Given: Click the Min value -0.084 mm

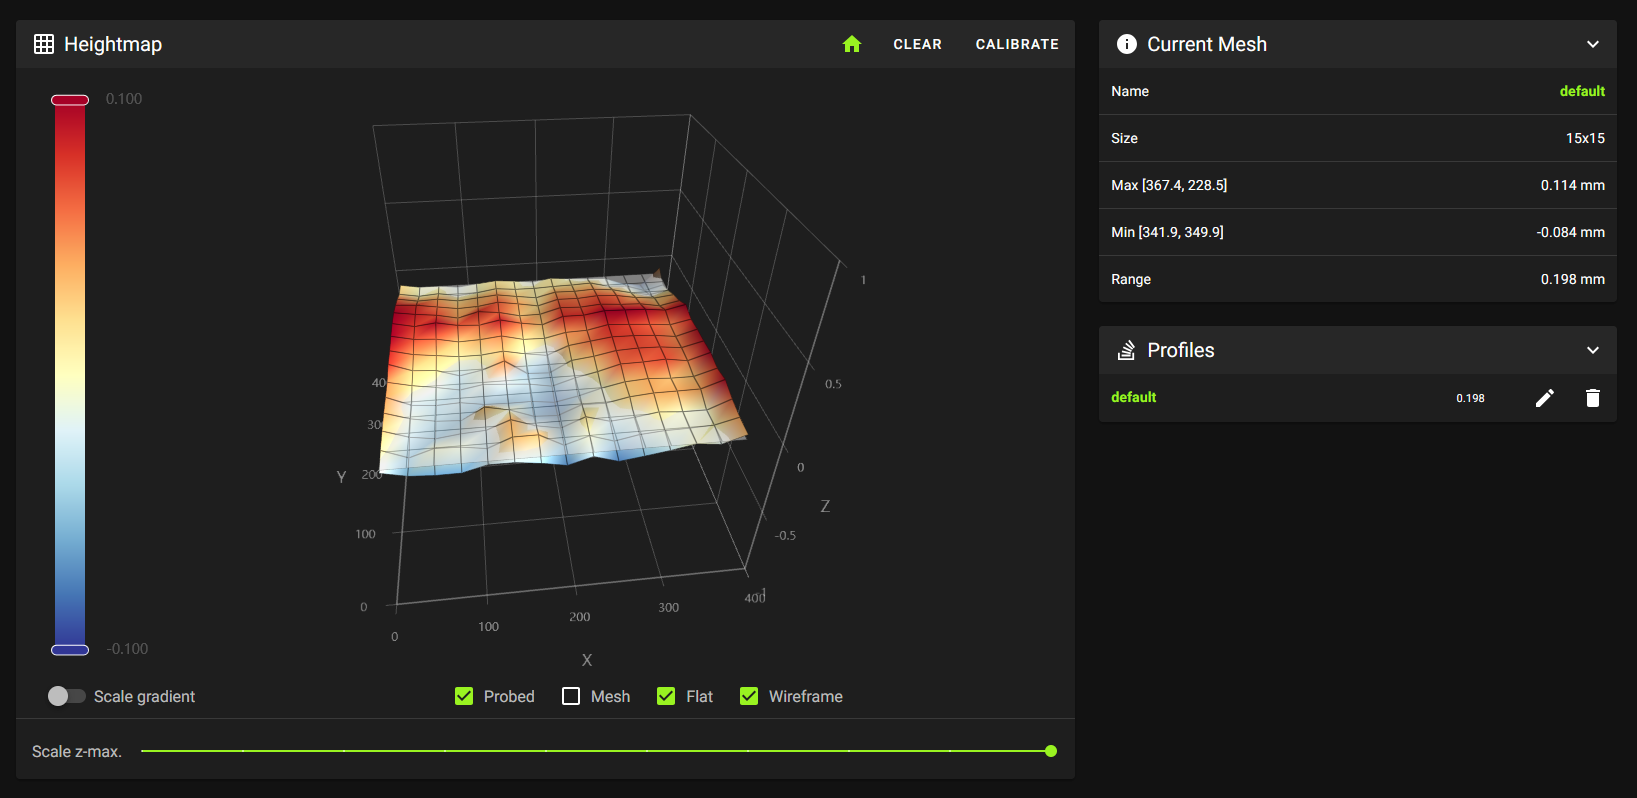Looking at the screenshot, I should click(1570, 232).
